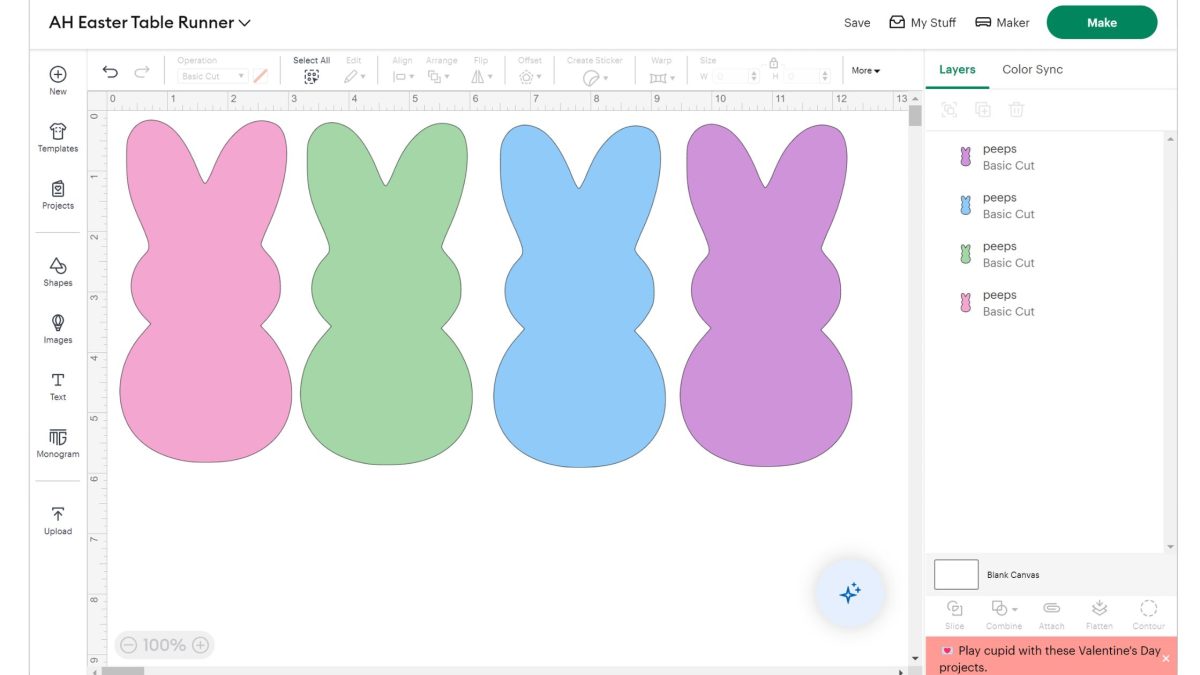Open the Operation Basic Cut dropdown

(212, 76)
